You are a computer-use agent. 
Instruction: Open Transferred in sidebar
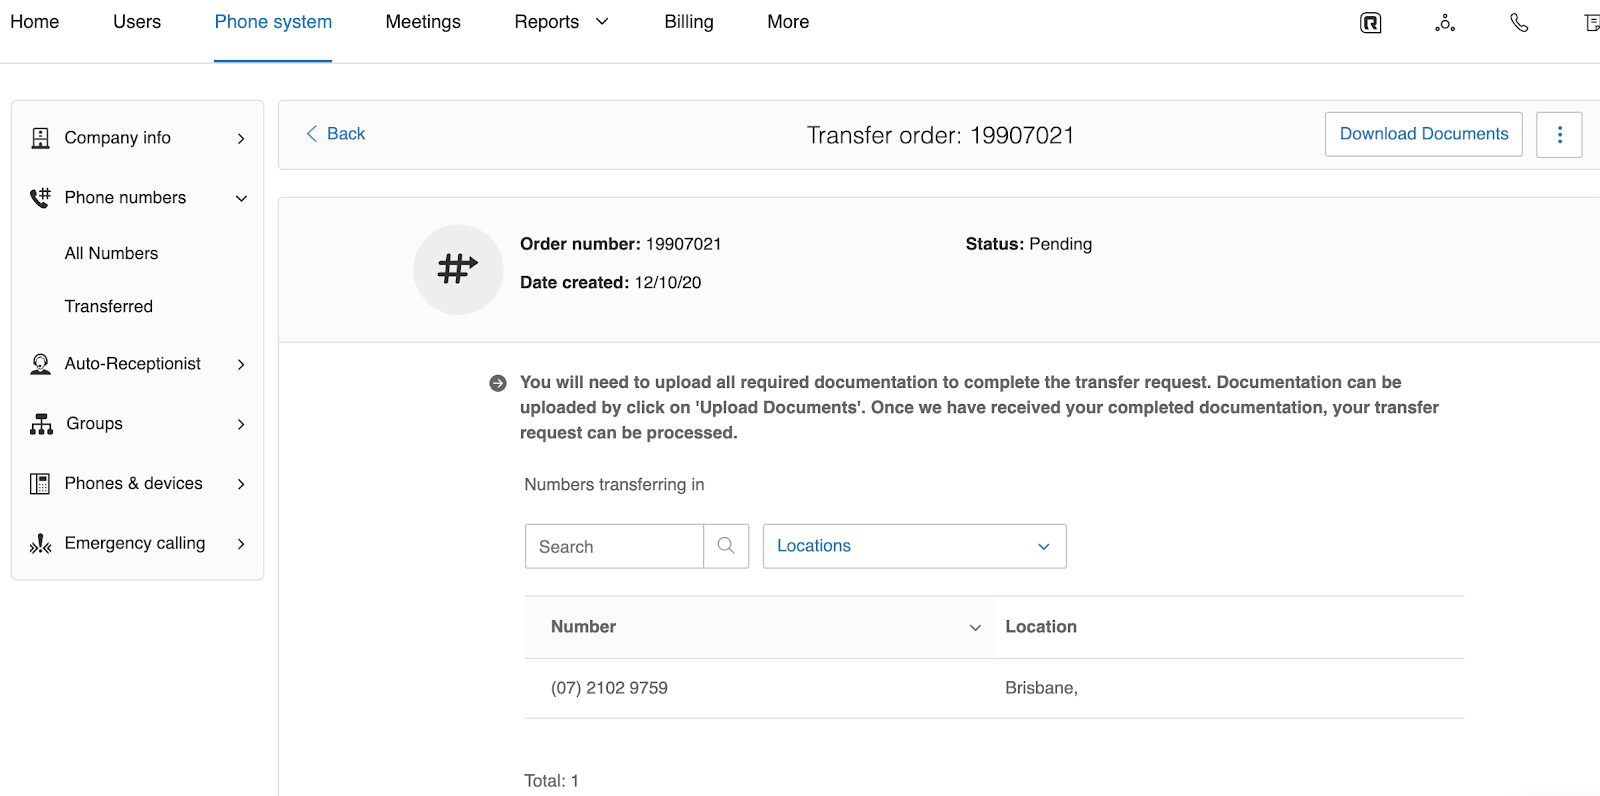(109, 307)
